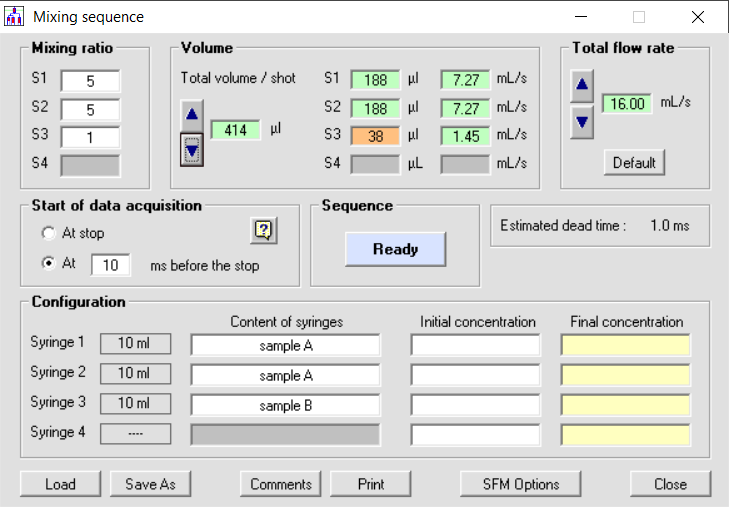Click the Save As button
The height and width of the screenshot is (507, 729).
(150, 484)
